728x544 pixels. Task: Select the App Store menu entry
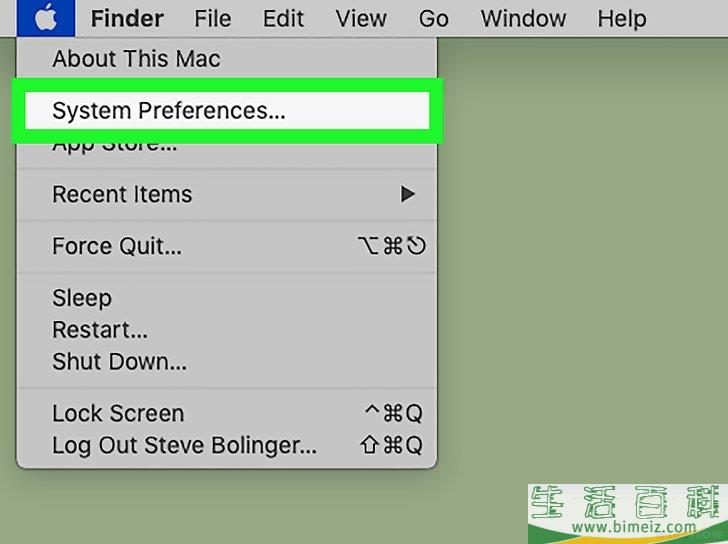114,145
